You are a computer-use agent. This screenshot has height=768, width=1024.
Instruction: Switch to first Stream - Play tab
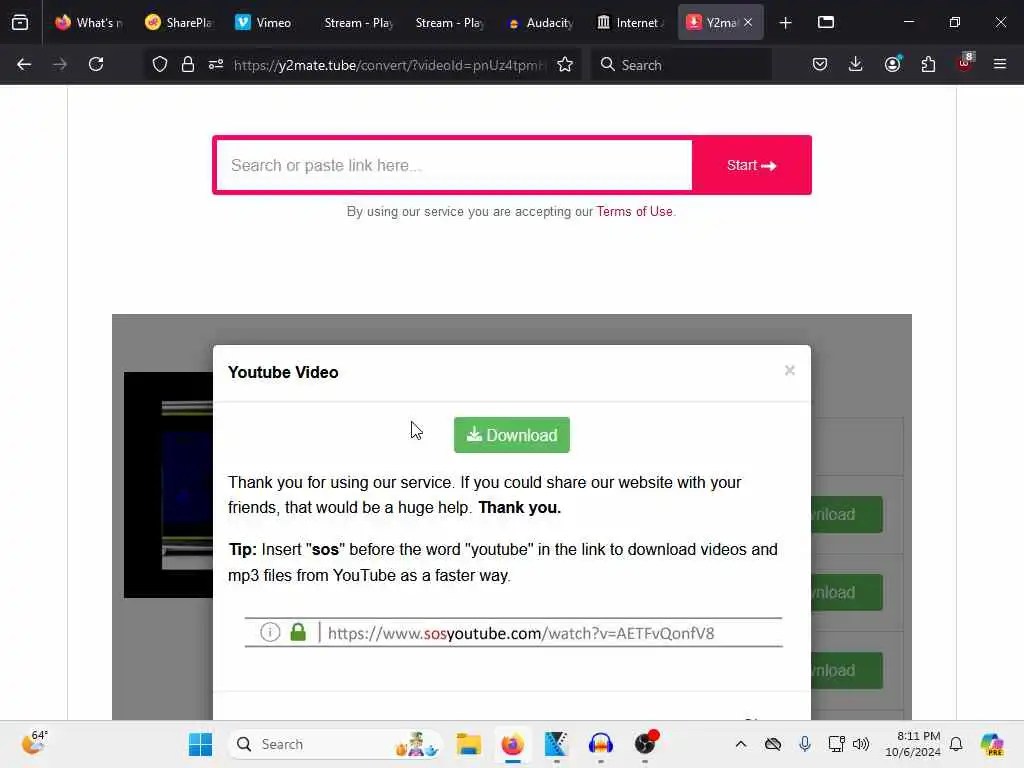pos(359,23)
